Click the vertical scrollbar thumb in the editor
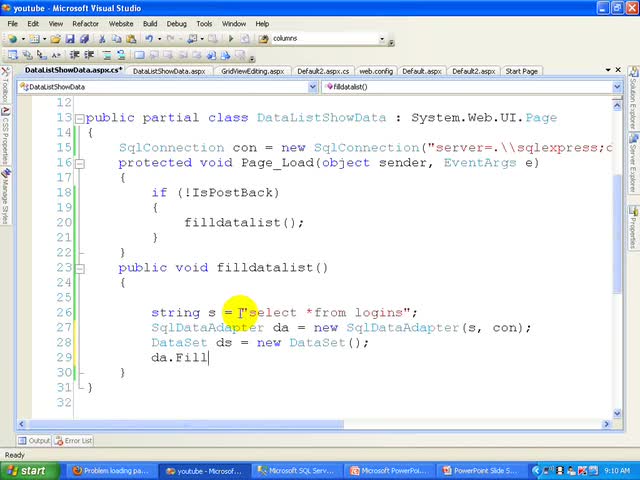This screenshot has width=640, height=480. [617, 233]
